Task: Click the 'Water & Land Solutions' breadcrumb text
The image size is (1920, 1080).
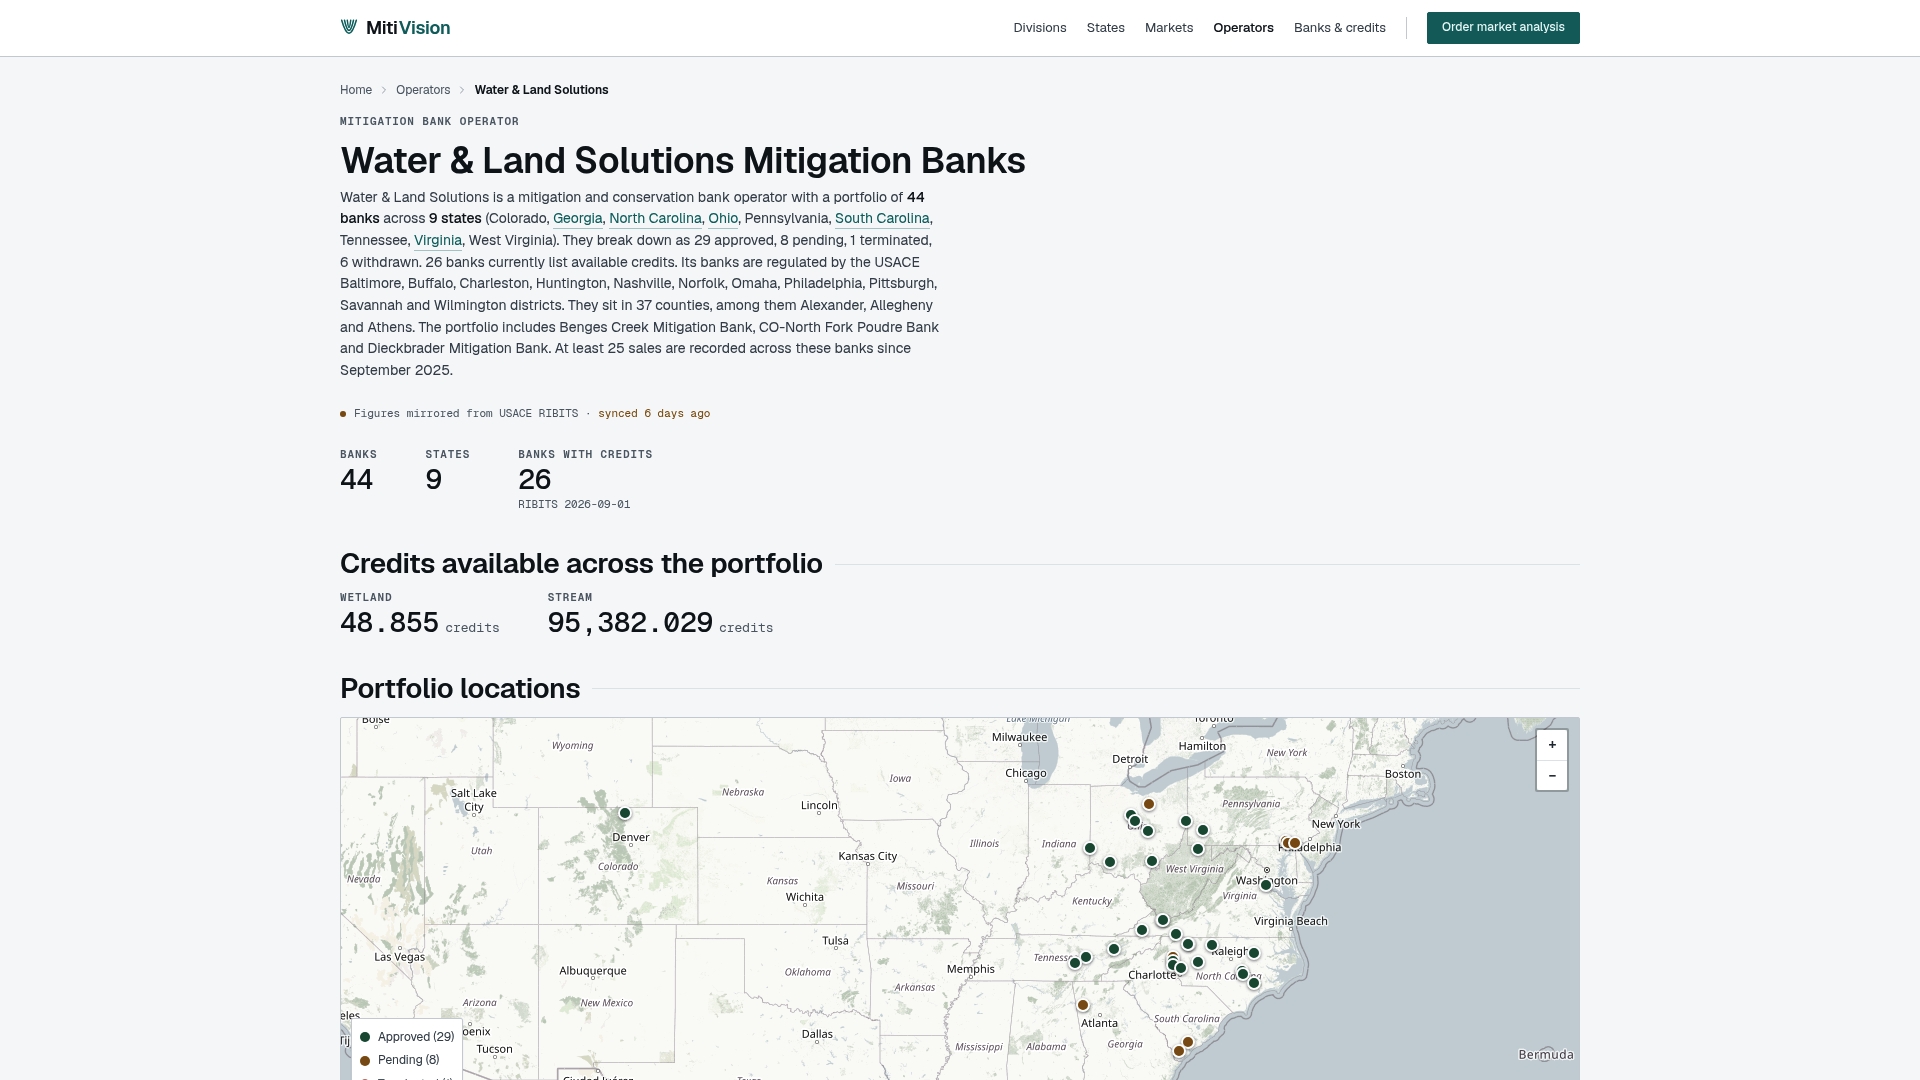Action: point(541,90)
